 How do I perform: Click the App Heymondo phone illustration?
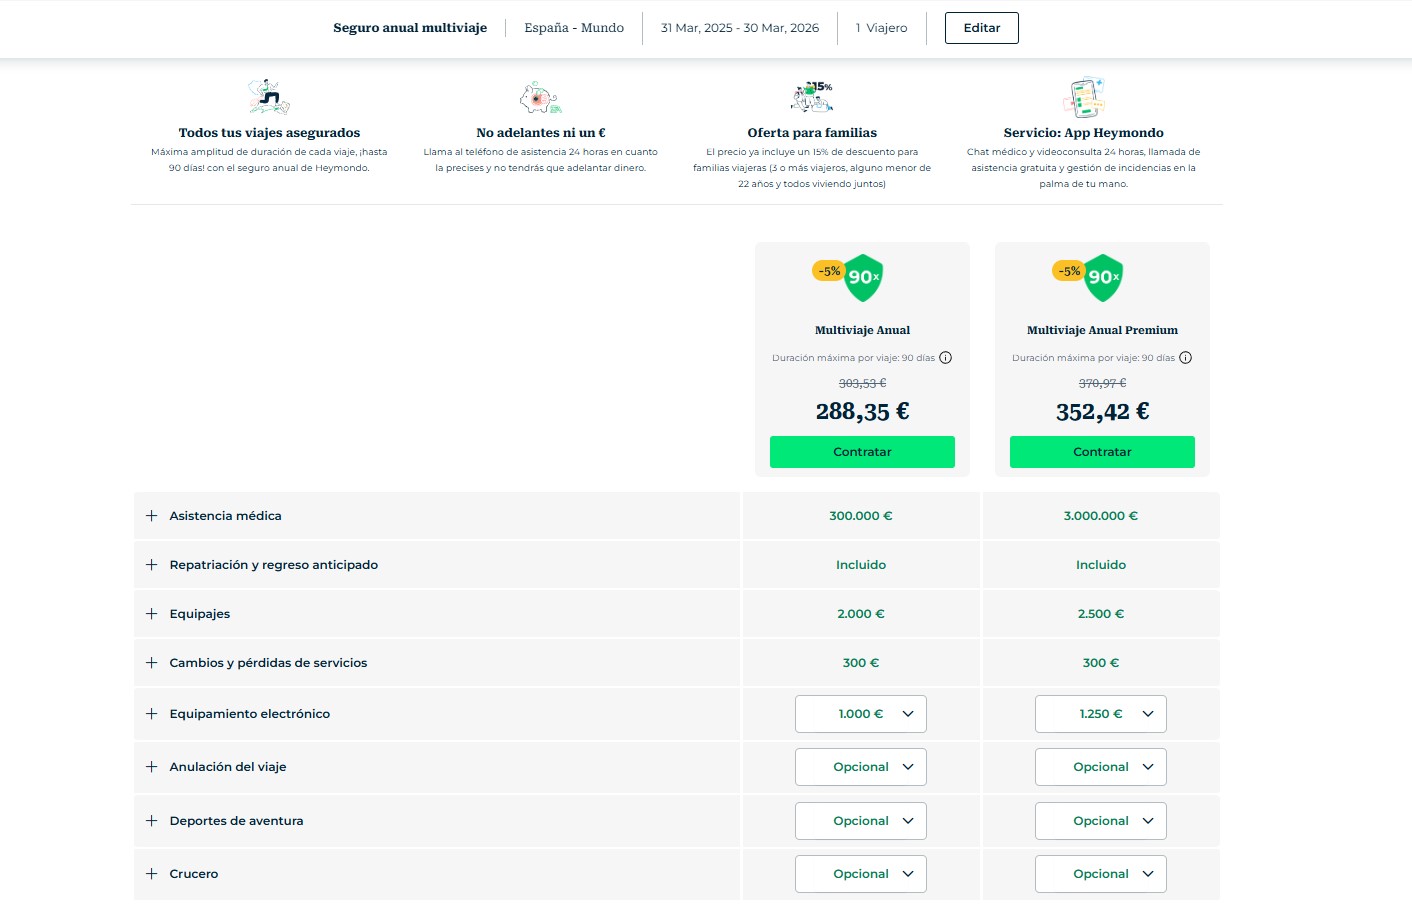(x=1085, y=97)
